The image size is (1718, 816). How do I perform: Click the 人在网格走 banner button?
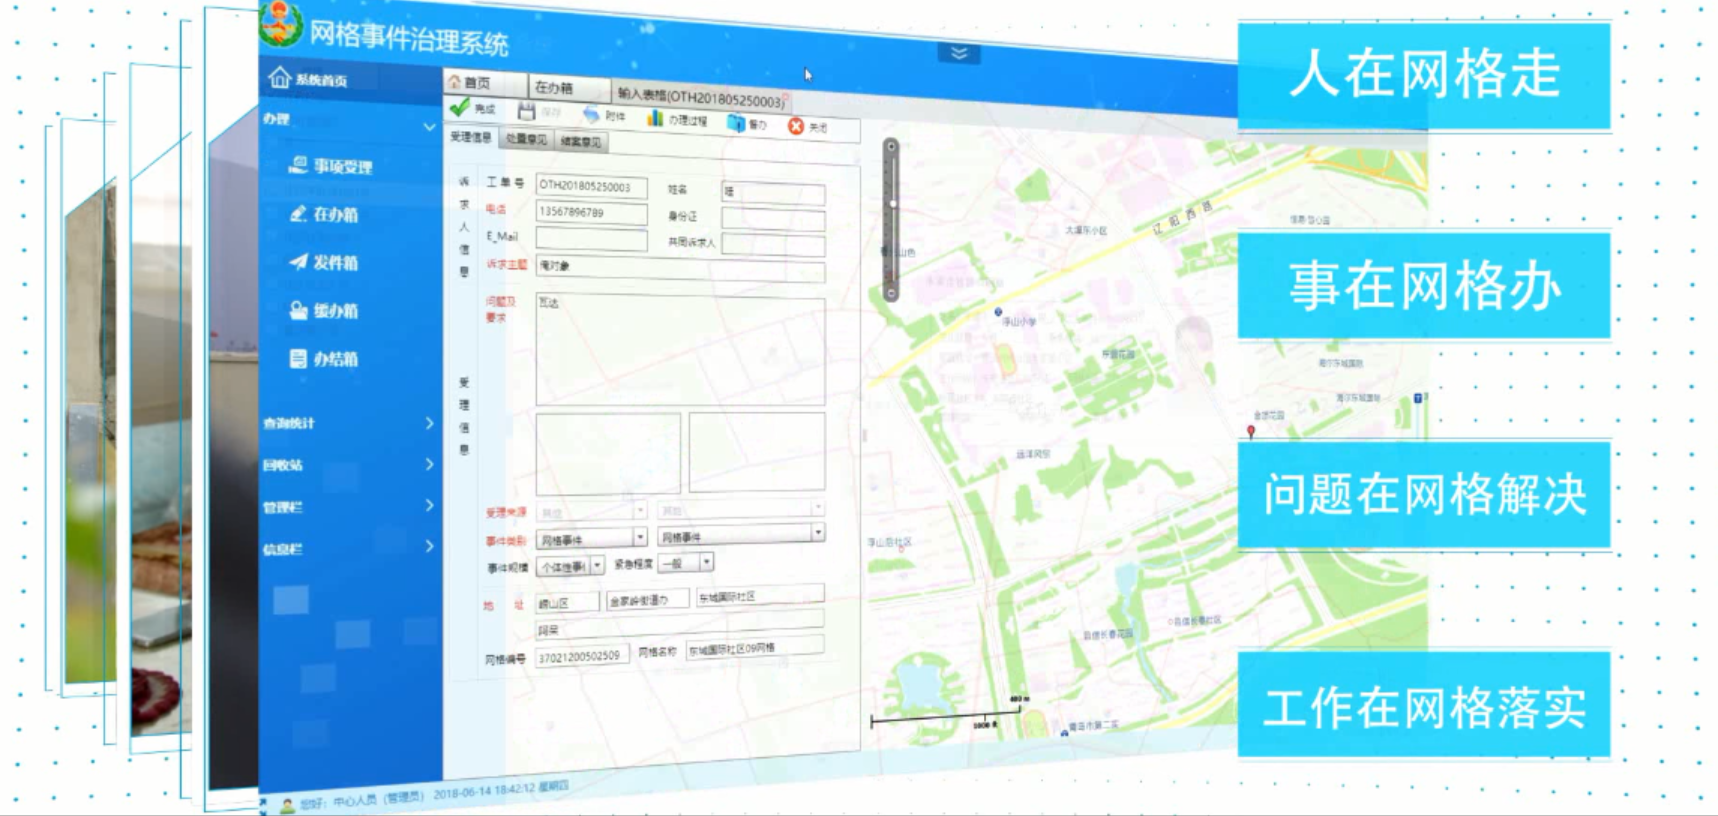tap(1423, 75)
